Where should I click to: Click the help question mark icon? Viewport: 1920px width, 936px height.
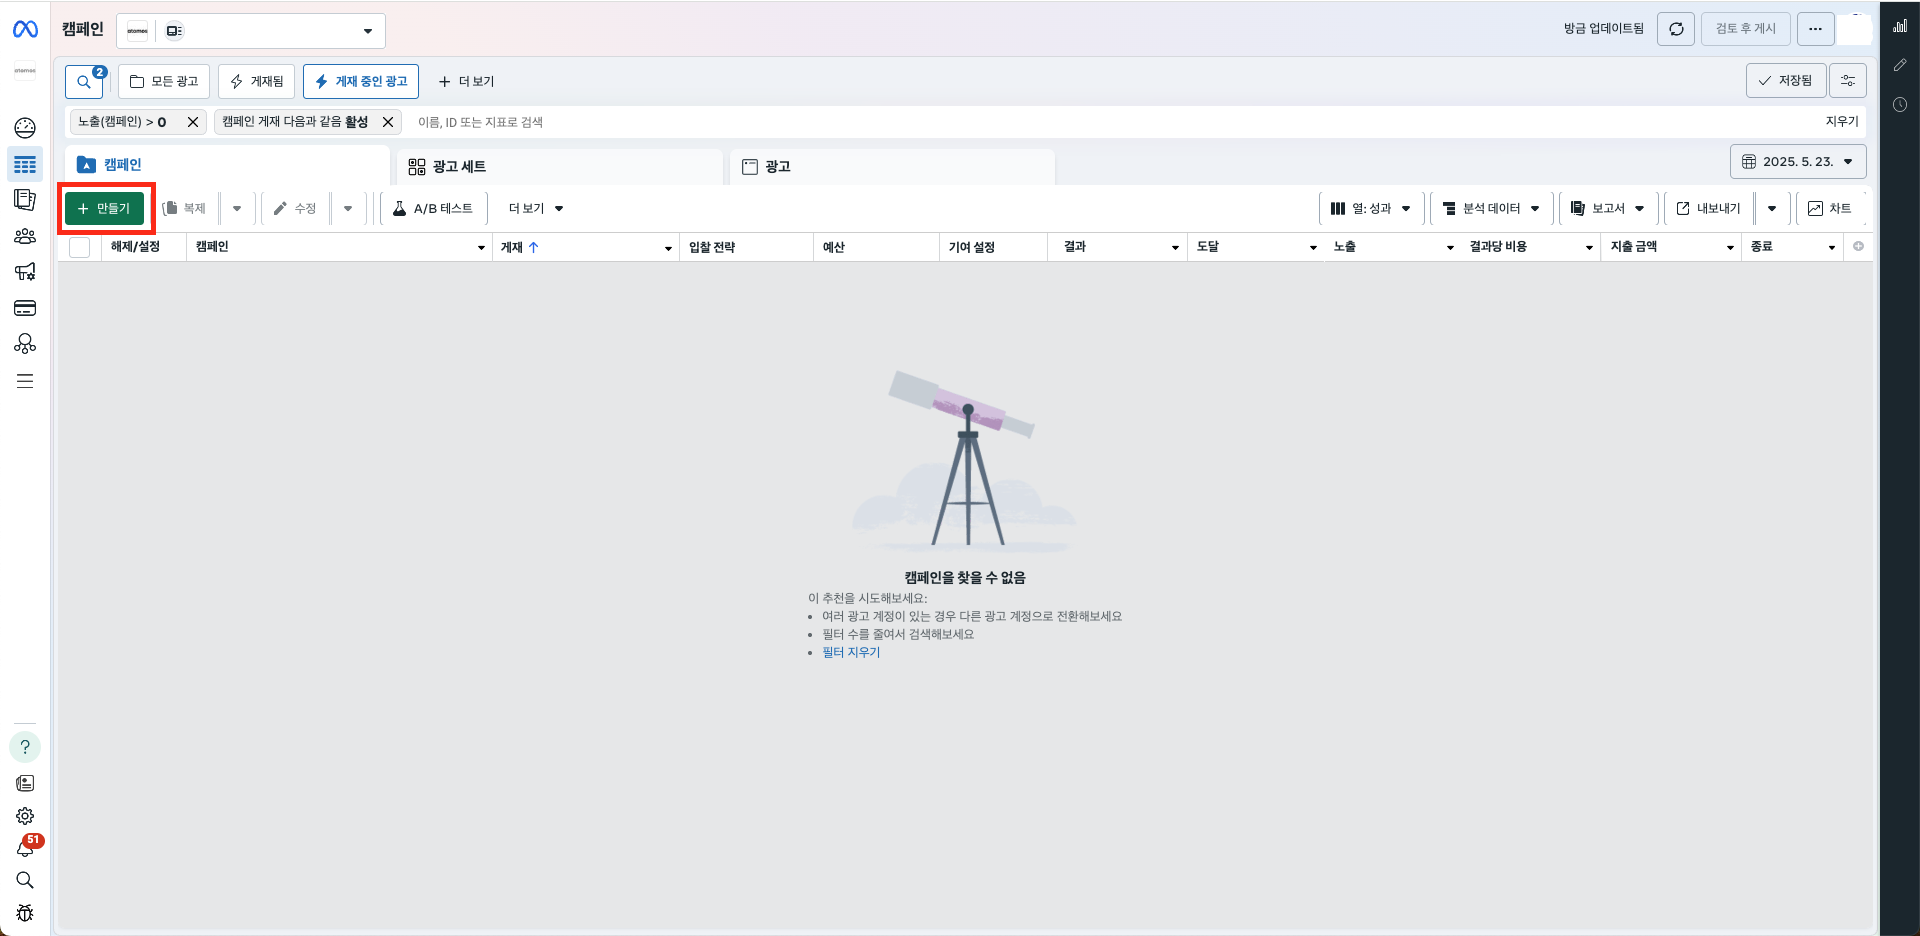(x=25, y=747)
